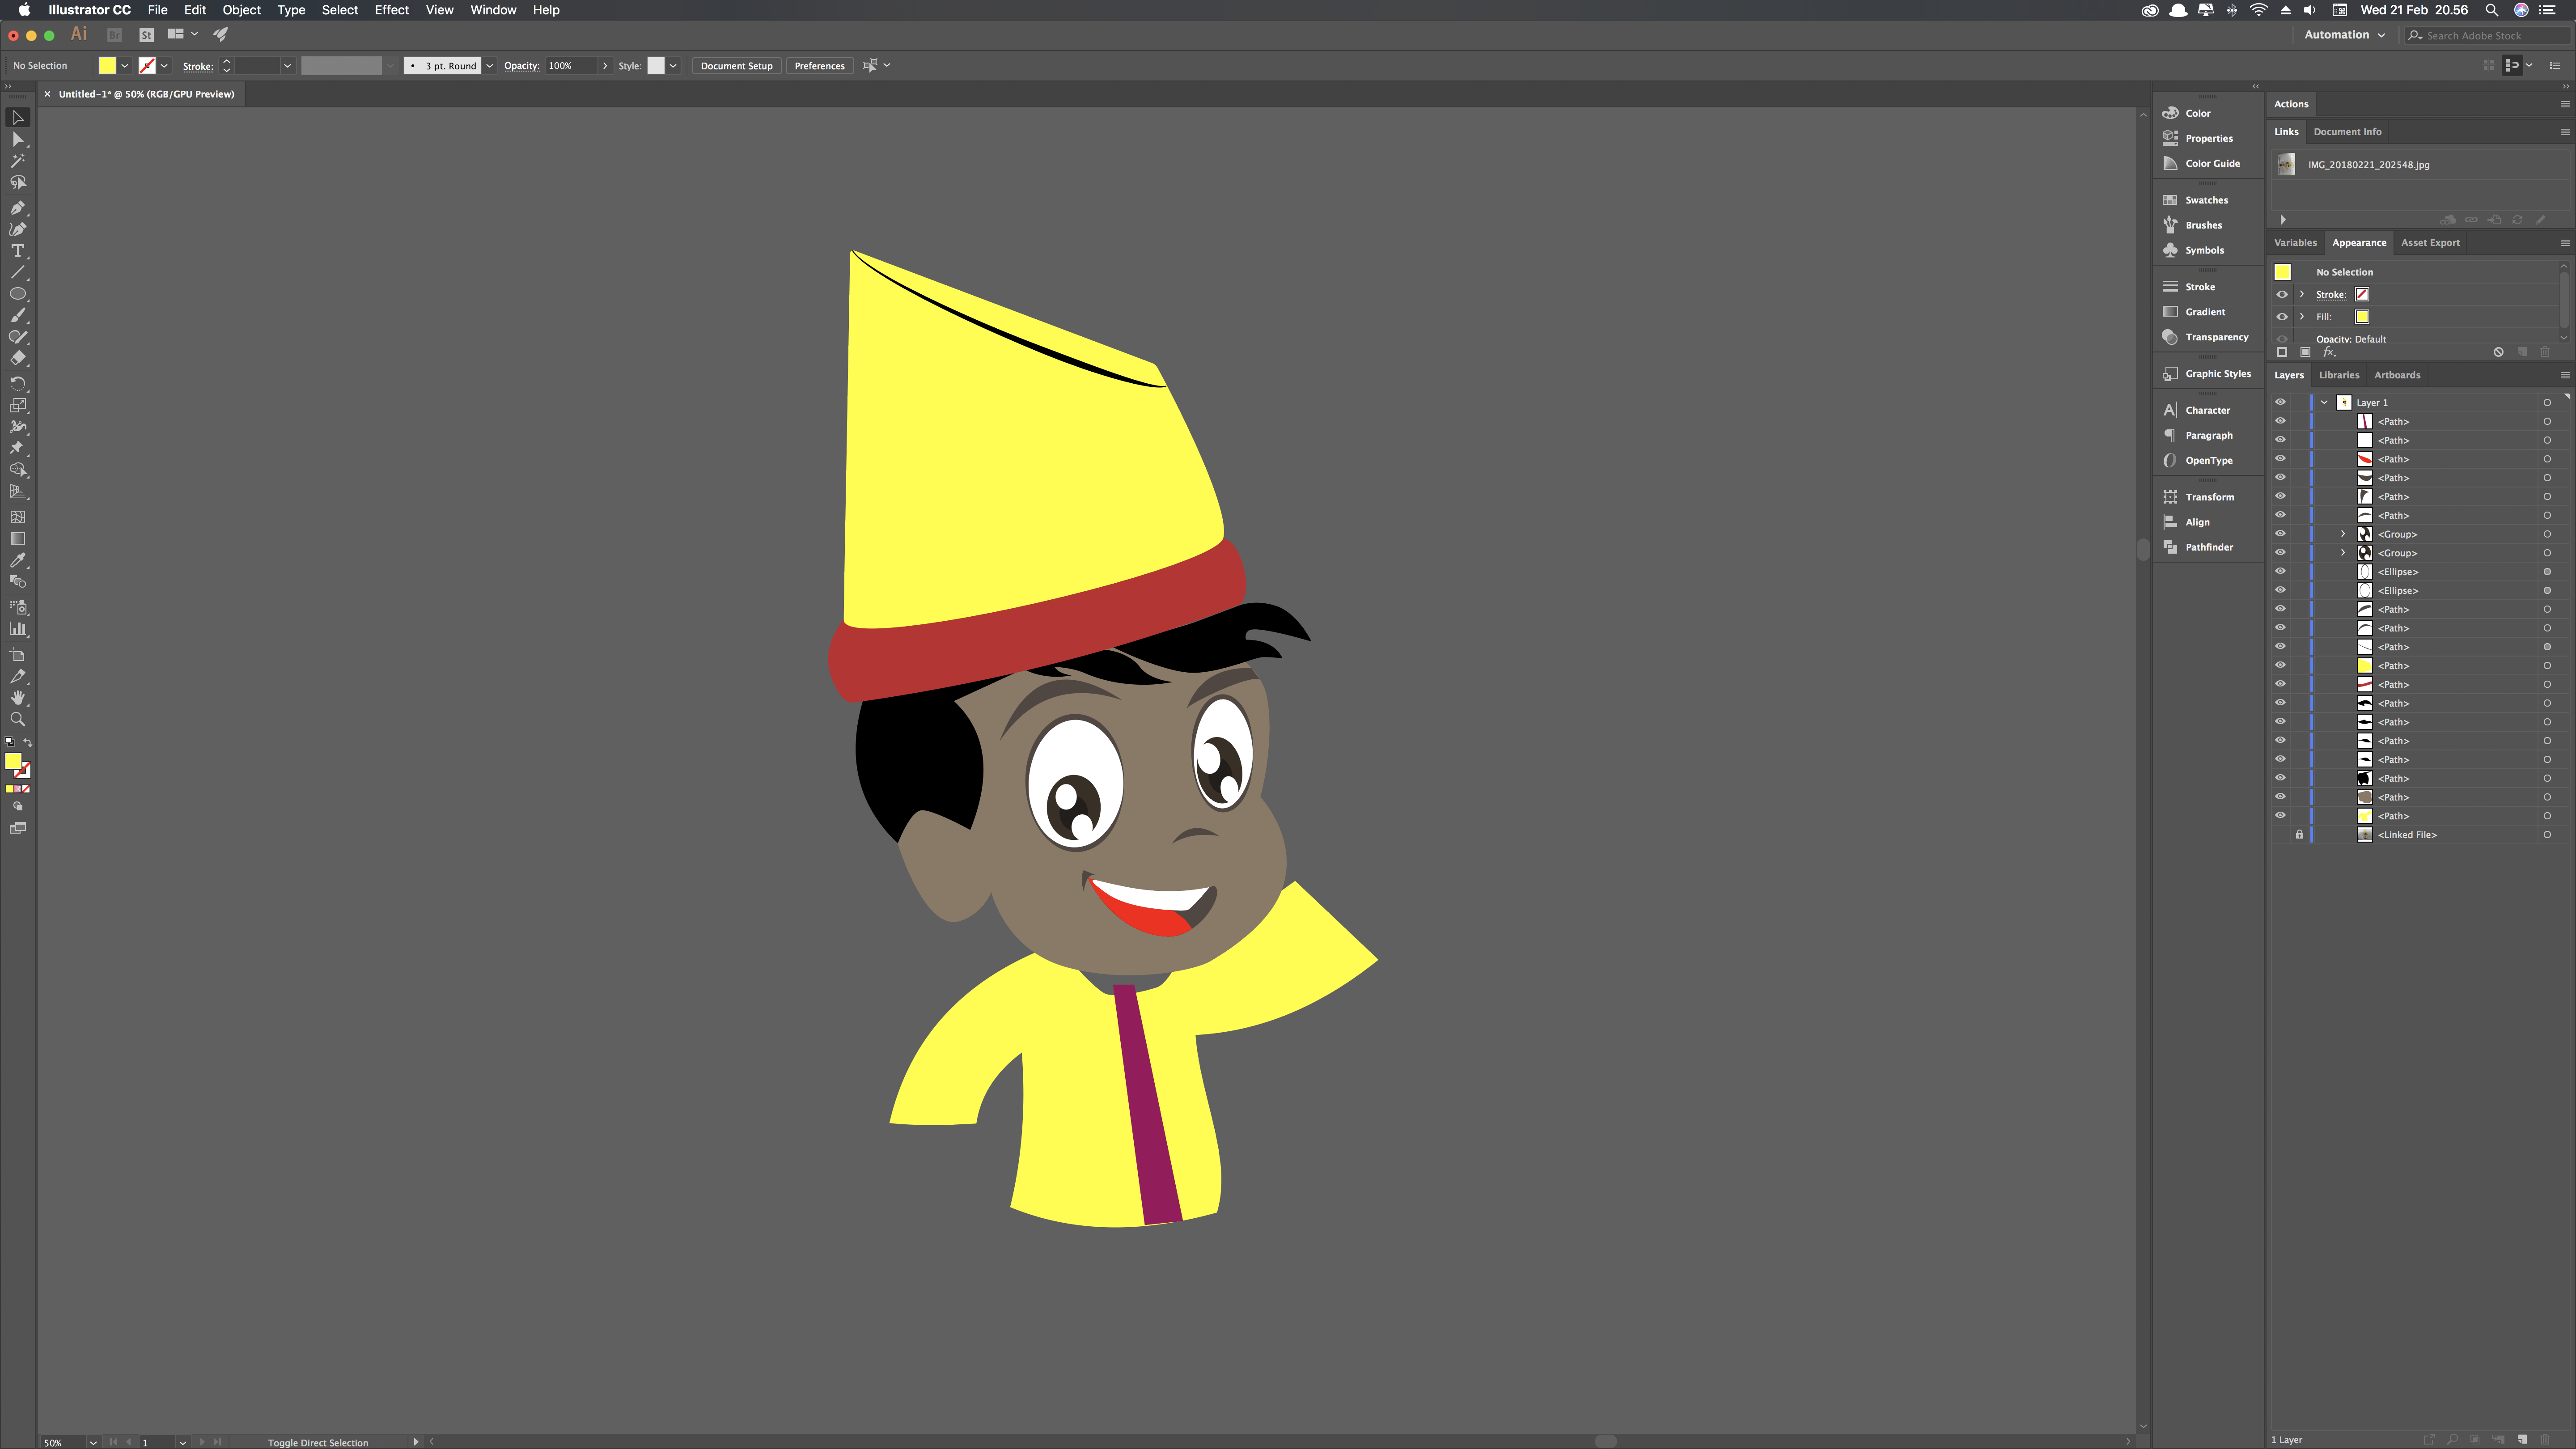Image resolution: width=2576 pixels, height=1449 pixels.
Task: Click the Add New Effect fx icon
Action: 2329,352
